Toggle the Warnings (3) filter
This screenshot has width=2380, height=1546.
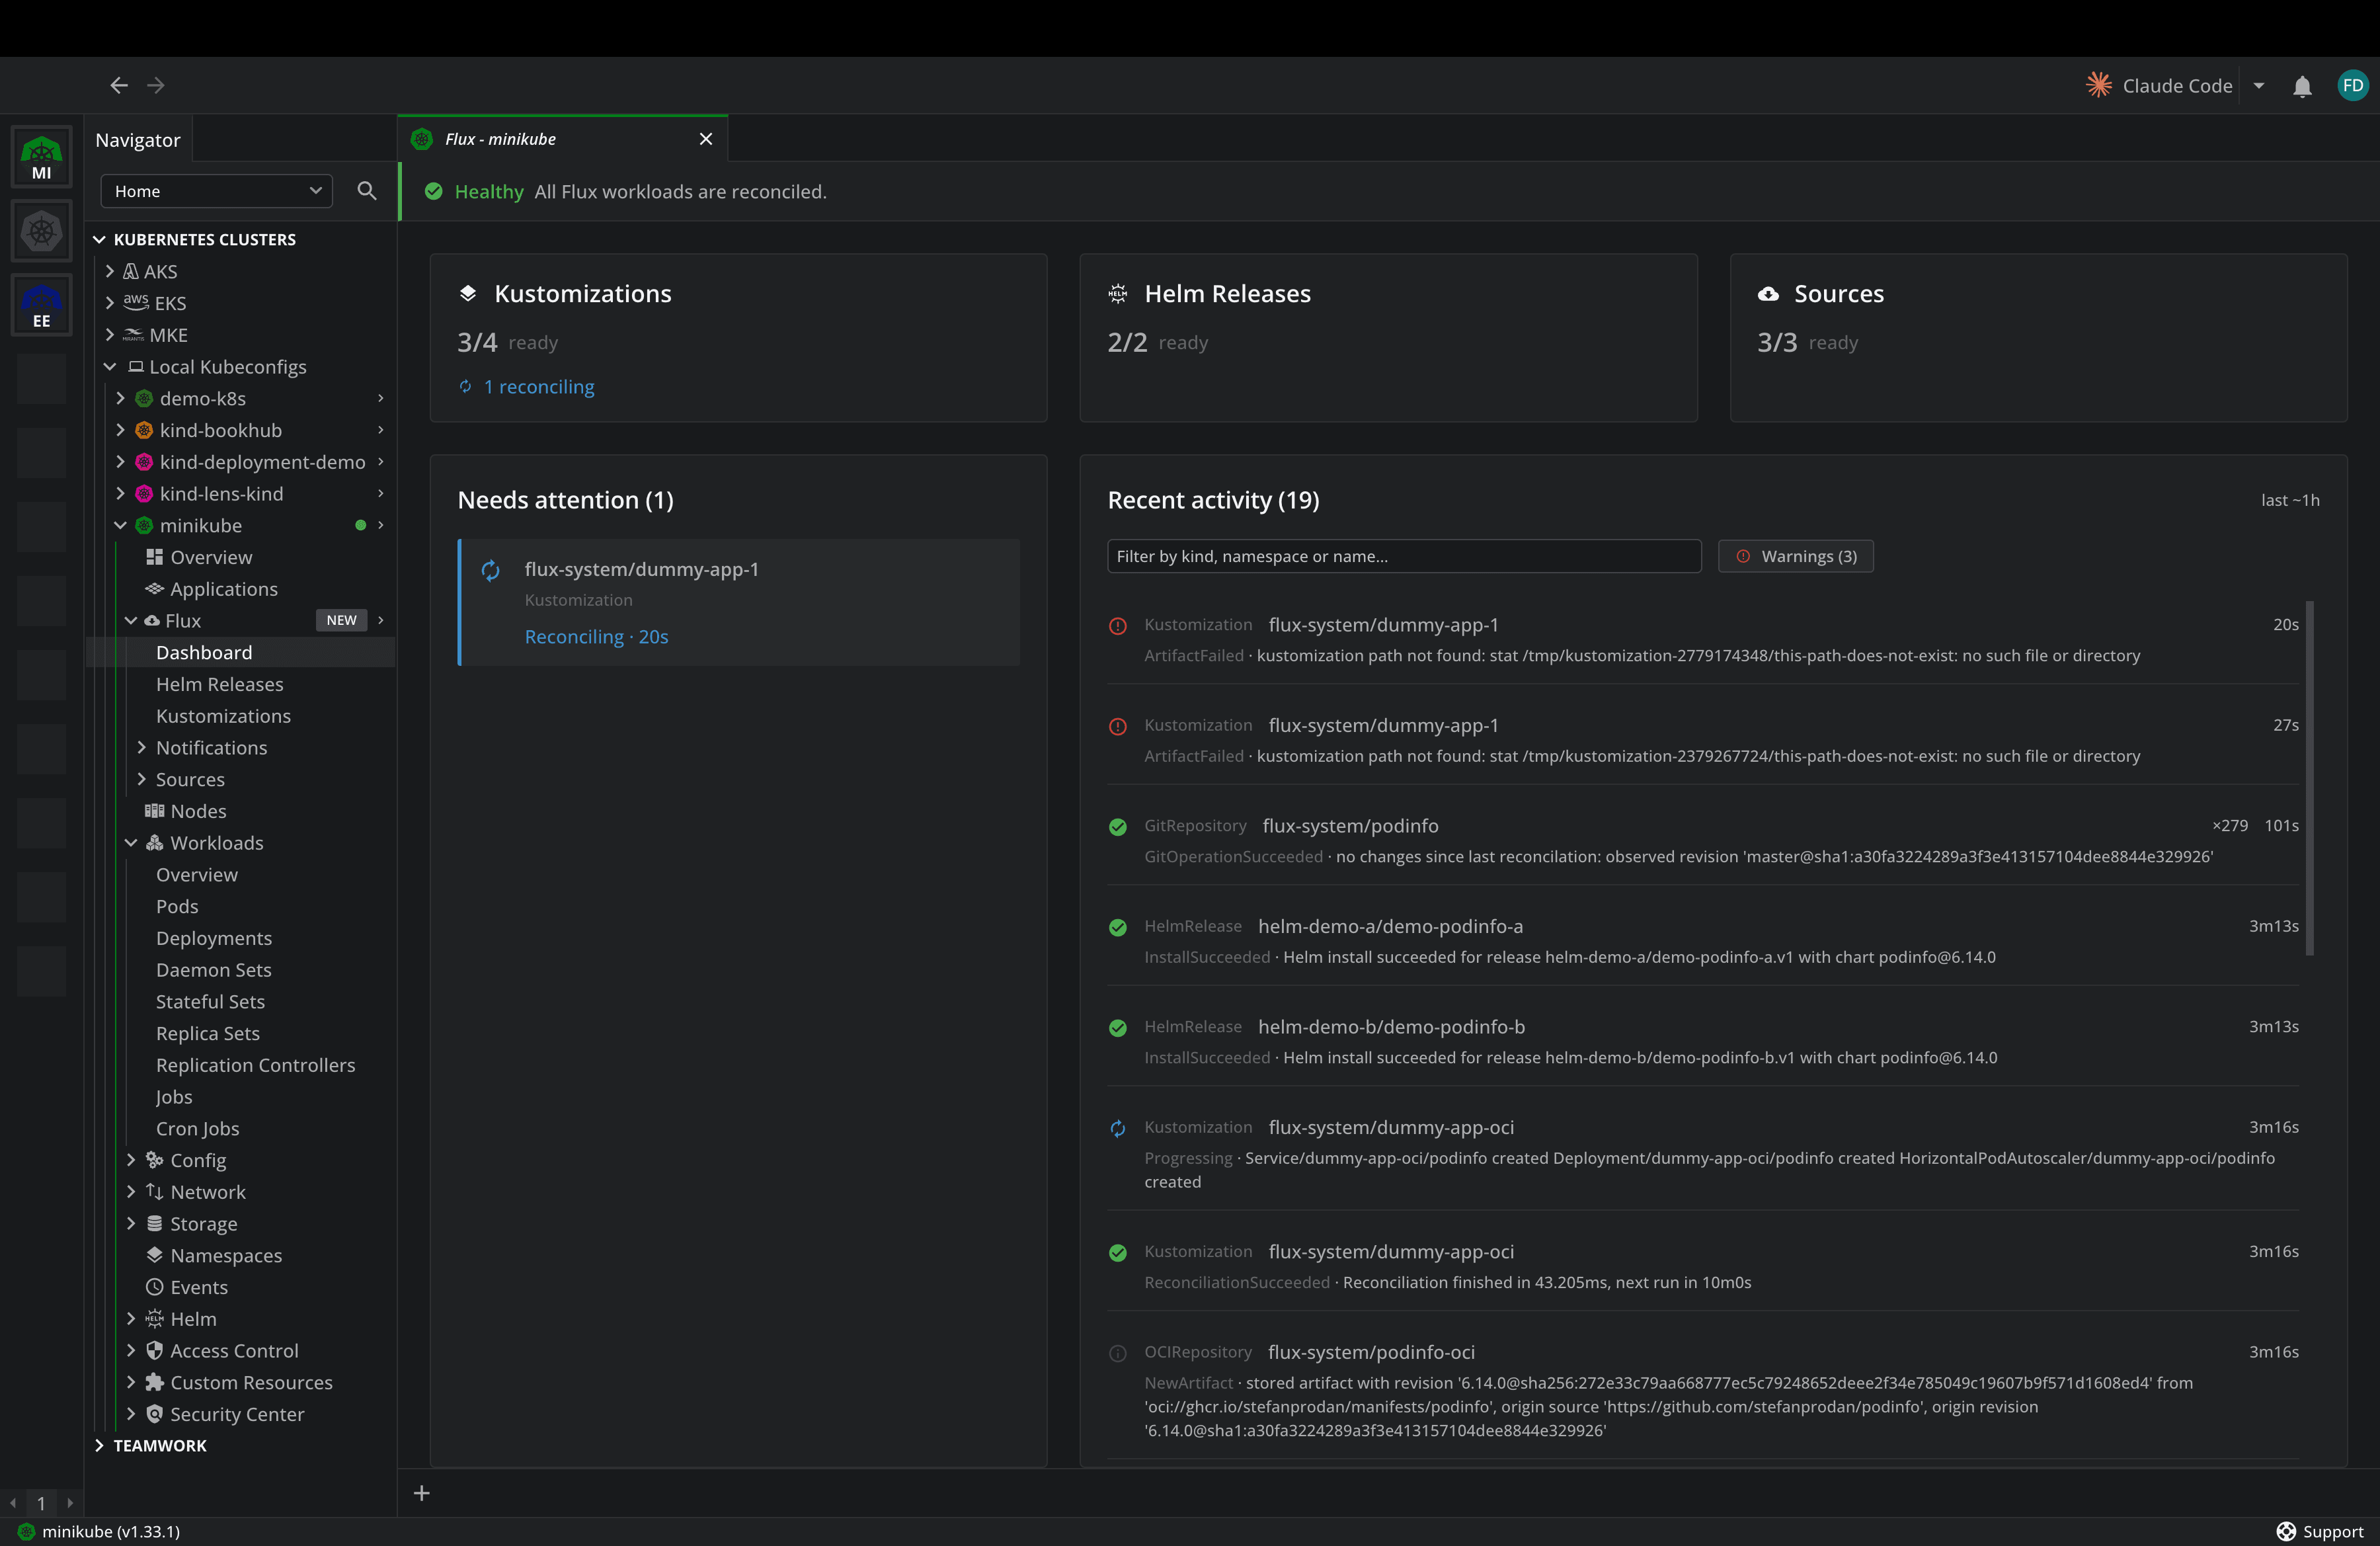pos(1796,556)
